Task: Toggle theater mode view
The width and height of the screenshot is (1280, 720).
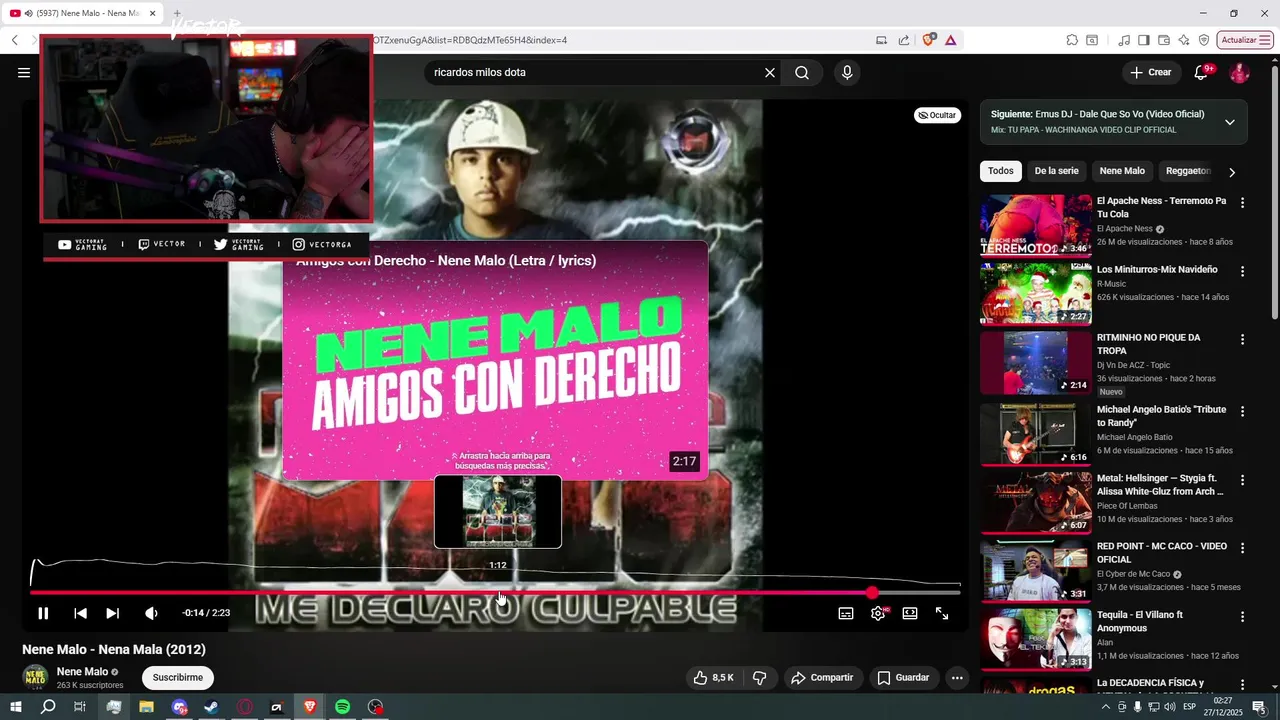Action: [910, 613]
